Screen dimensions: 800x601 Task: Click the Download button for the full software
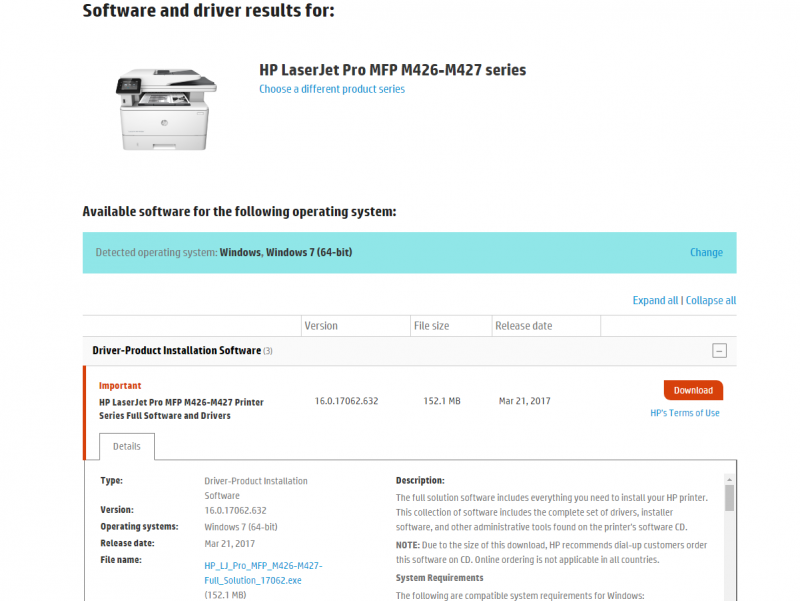coord(693,390)
